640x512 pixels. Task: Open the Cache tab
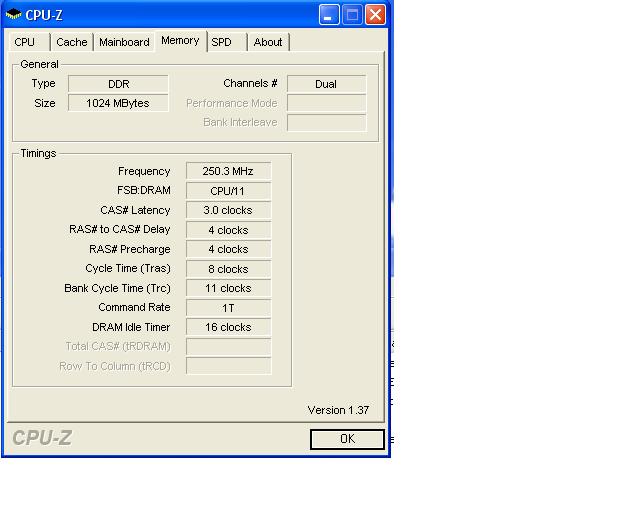pyautogui.click(x=72, y=42)
